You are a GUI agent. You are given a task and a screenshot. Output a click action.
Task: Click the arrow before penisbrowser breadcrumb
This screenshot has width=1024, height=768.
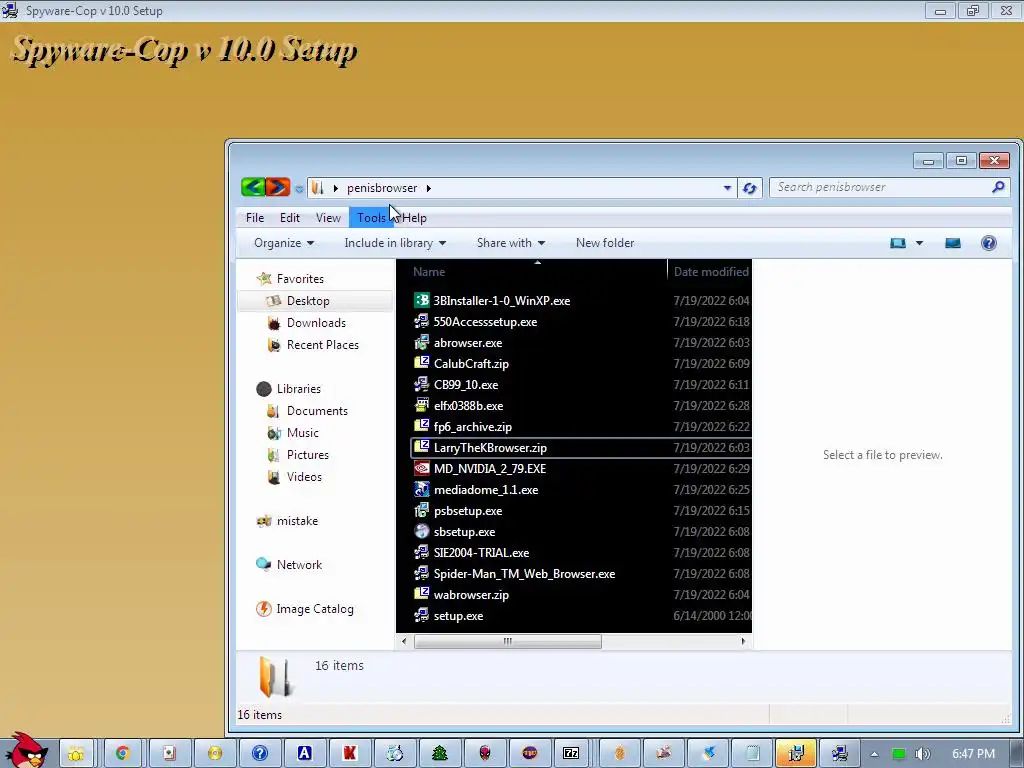[x=336, y=188]
